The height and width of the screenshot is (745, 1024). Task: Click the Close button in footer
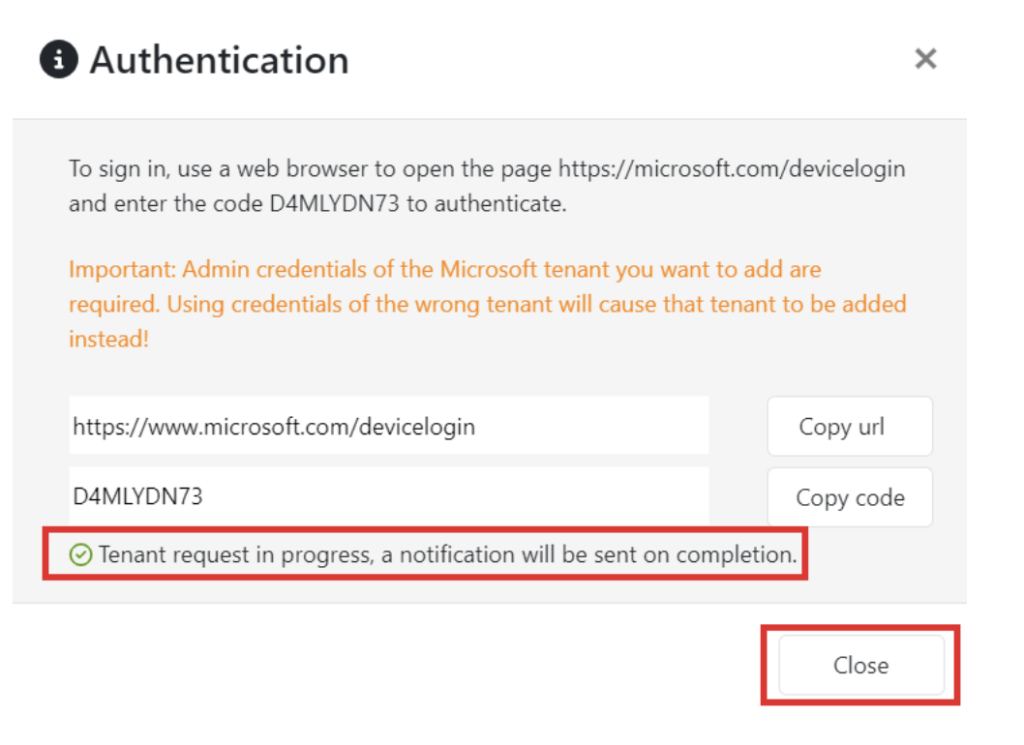click(860, 665)
